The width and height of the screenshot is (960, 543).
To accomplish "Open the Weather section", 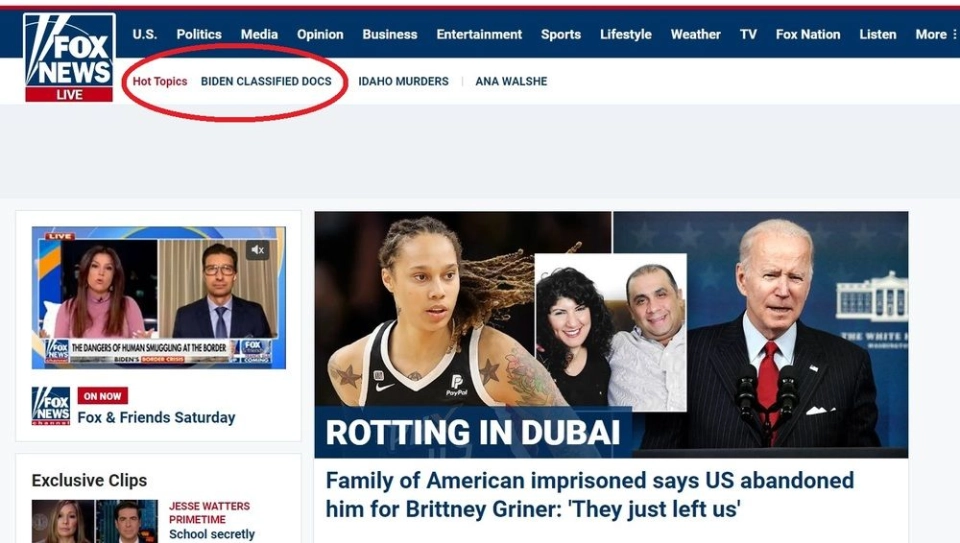I will (696, 34).
